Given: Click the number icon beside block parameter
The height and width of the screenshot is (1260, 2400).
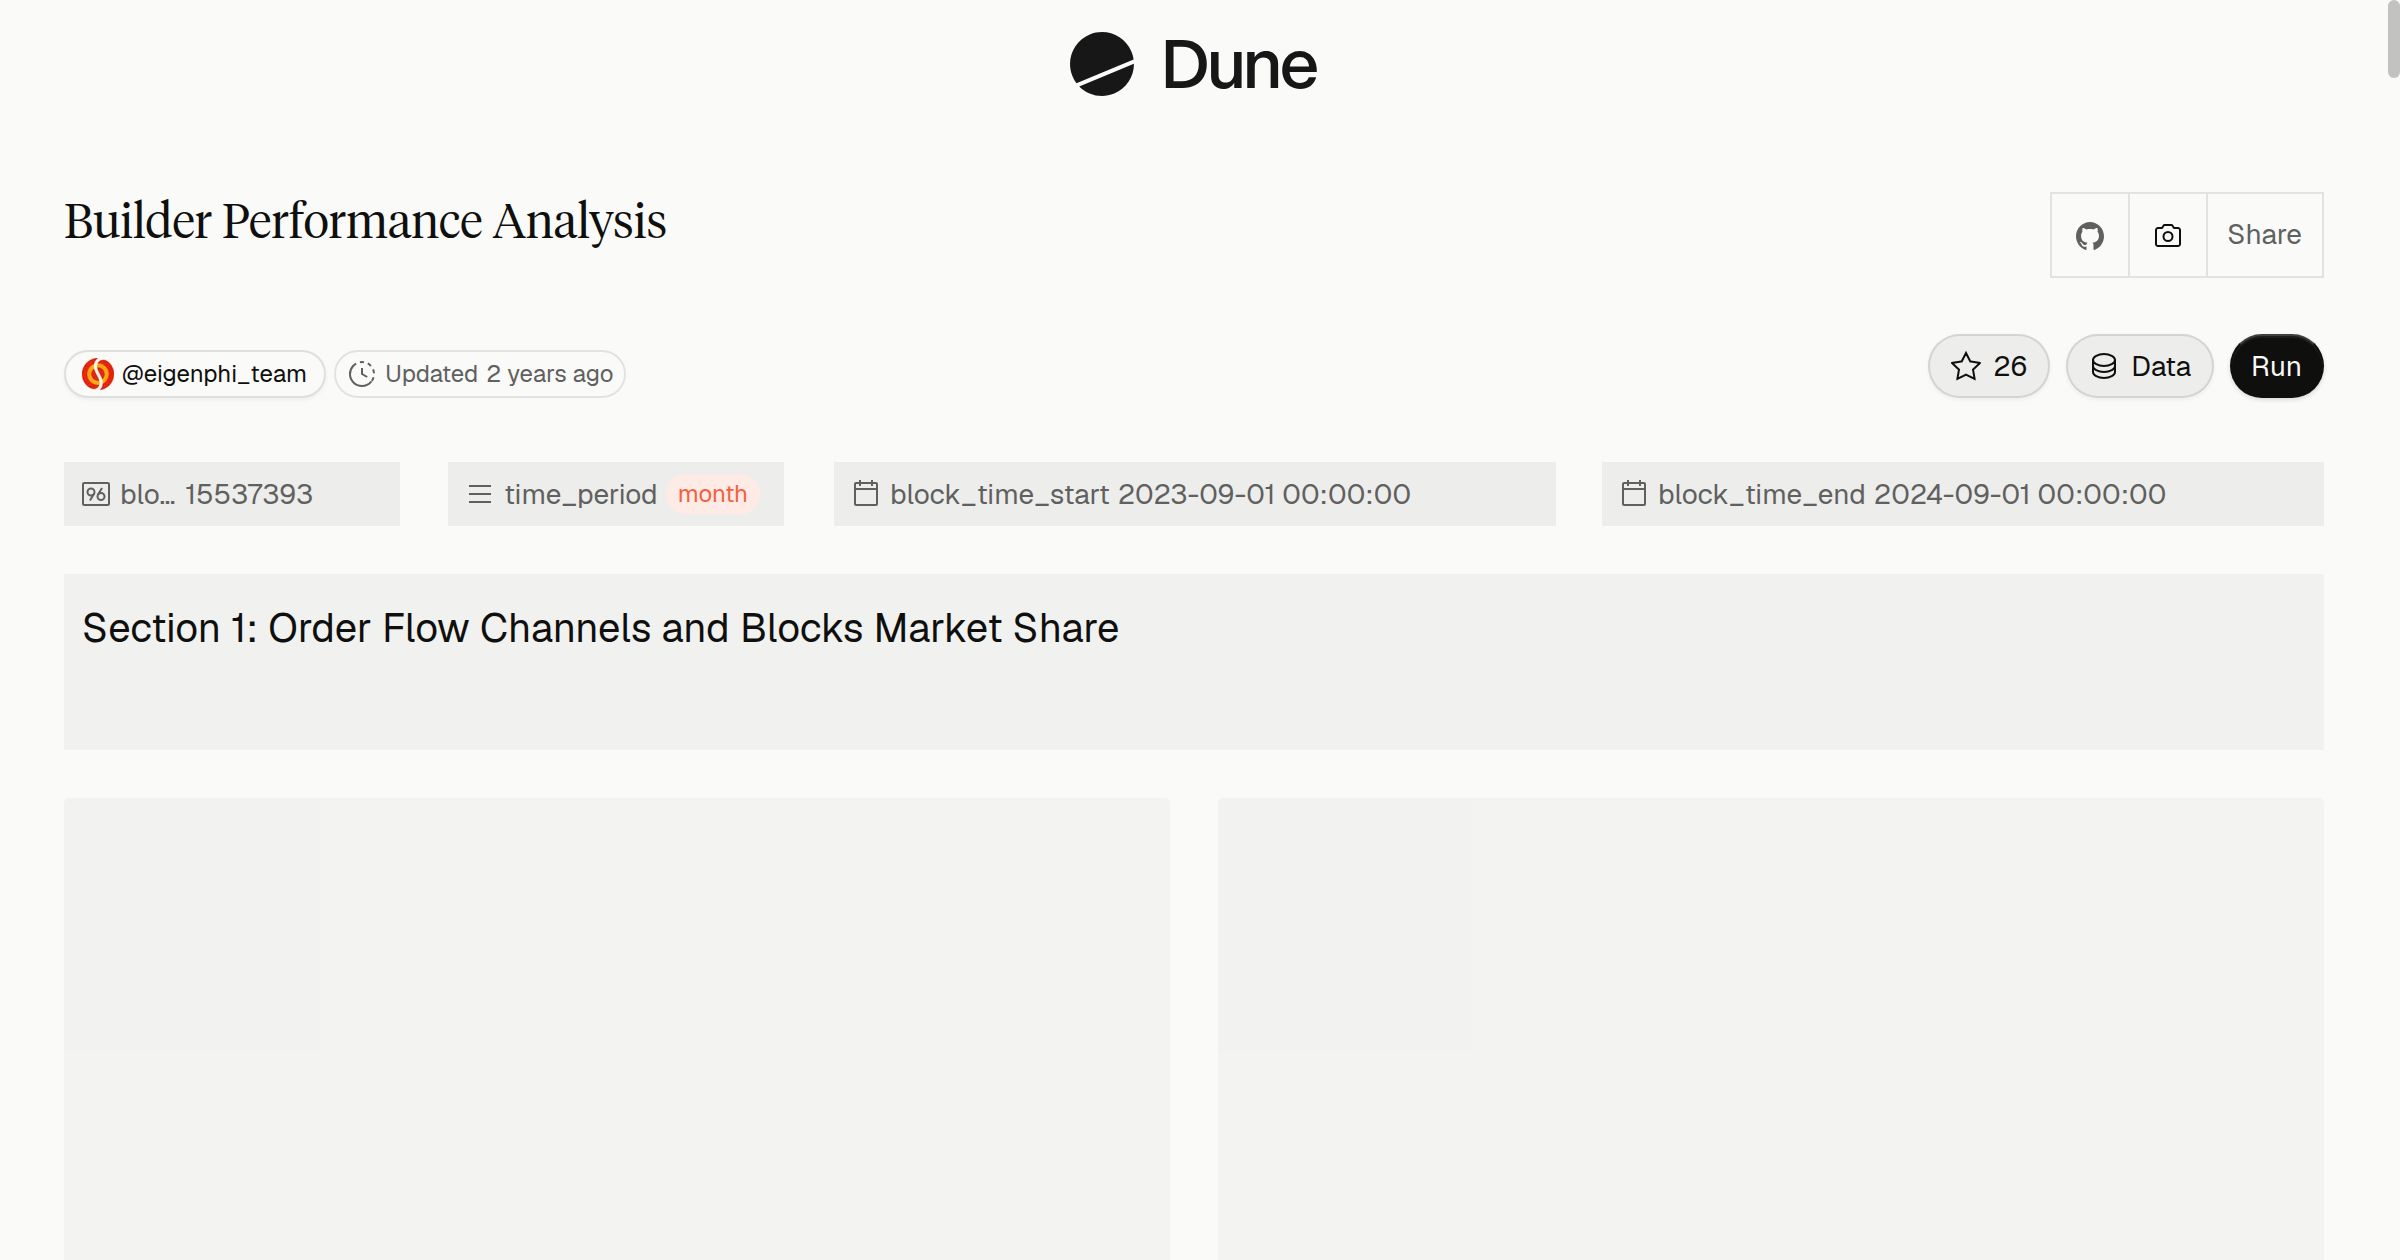Looking at the screenshot, I should pos(96,494).
